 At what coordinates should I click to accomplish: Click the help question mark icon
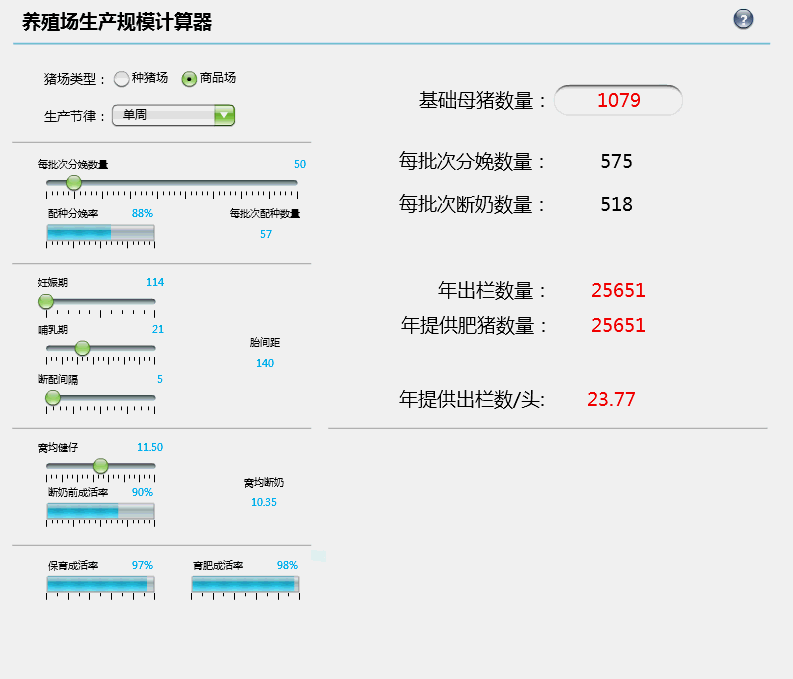[x=743, y=19]
